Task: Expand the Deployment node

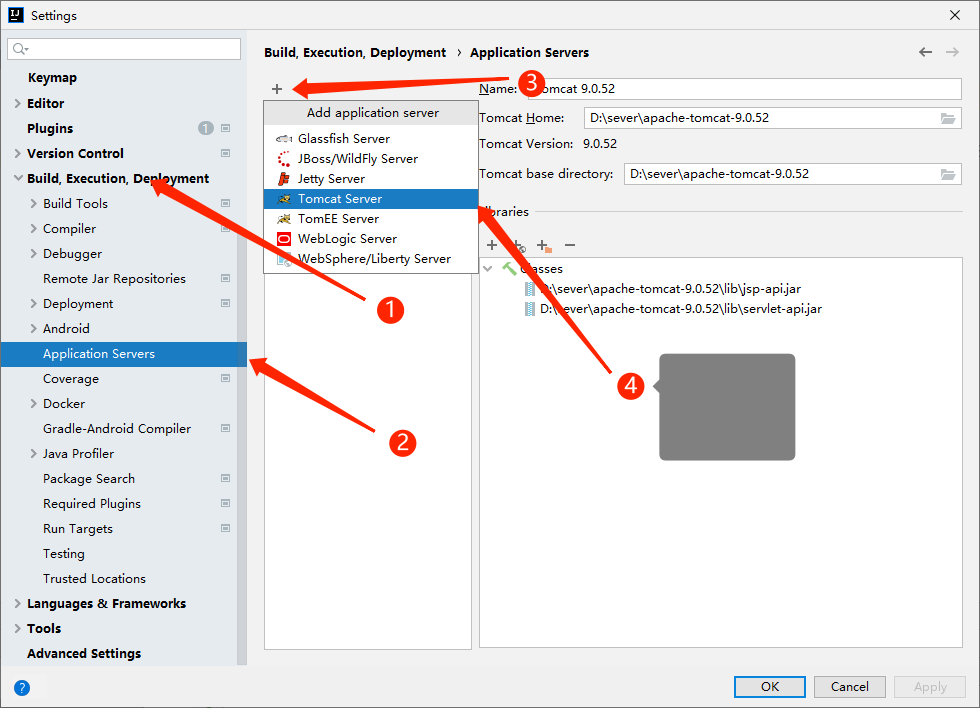Action: (x=34, y=304)
